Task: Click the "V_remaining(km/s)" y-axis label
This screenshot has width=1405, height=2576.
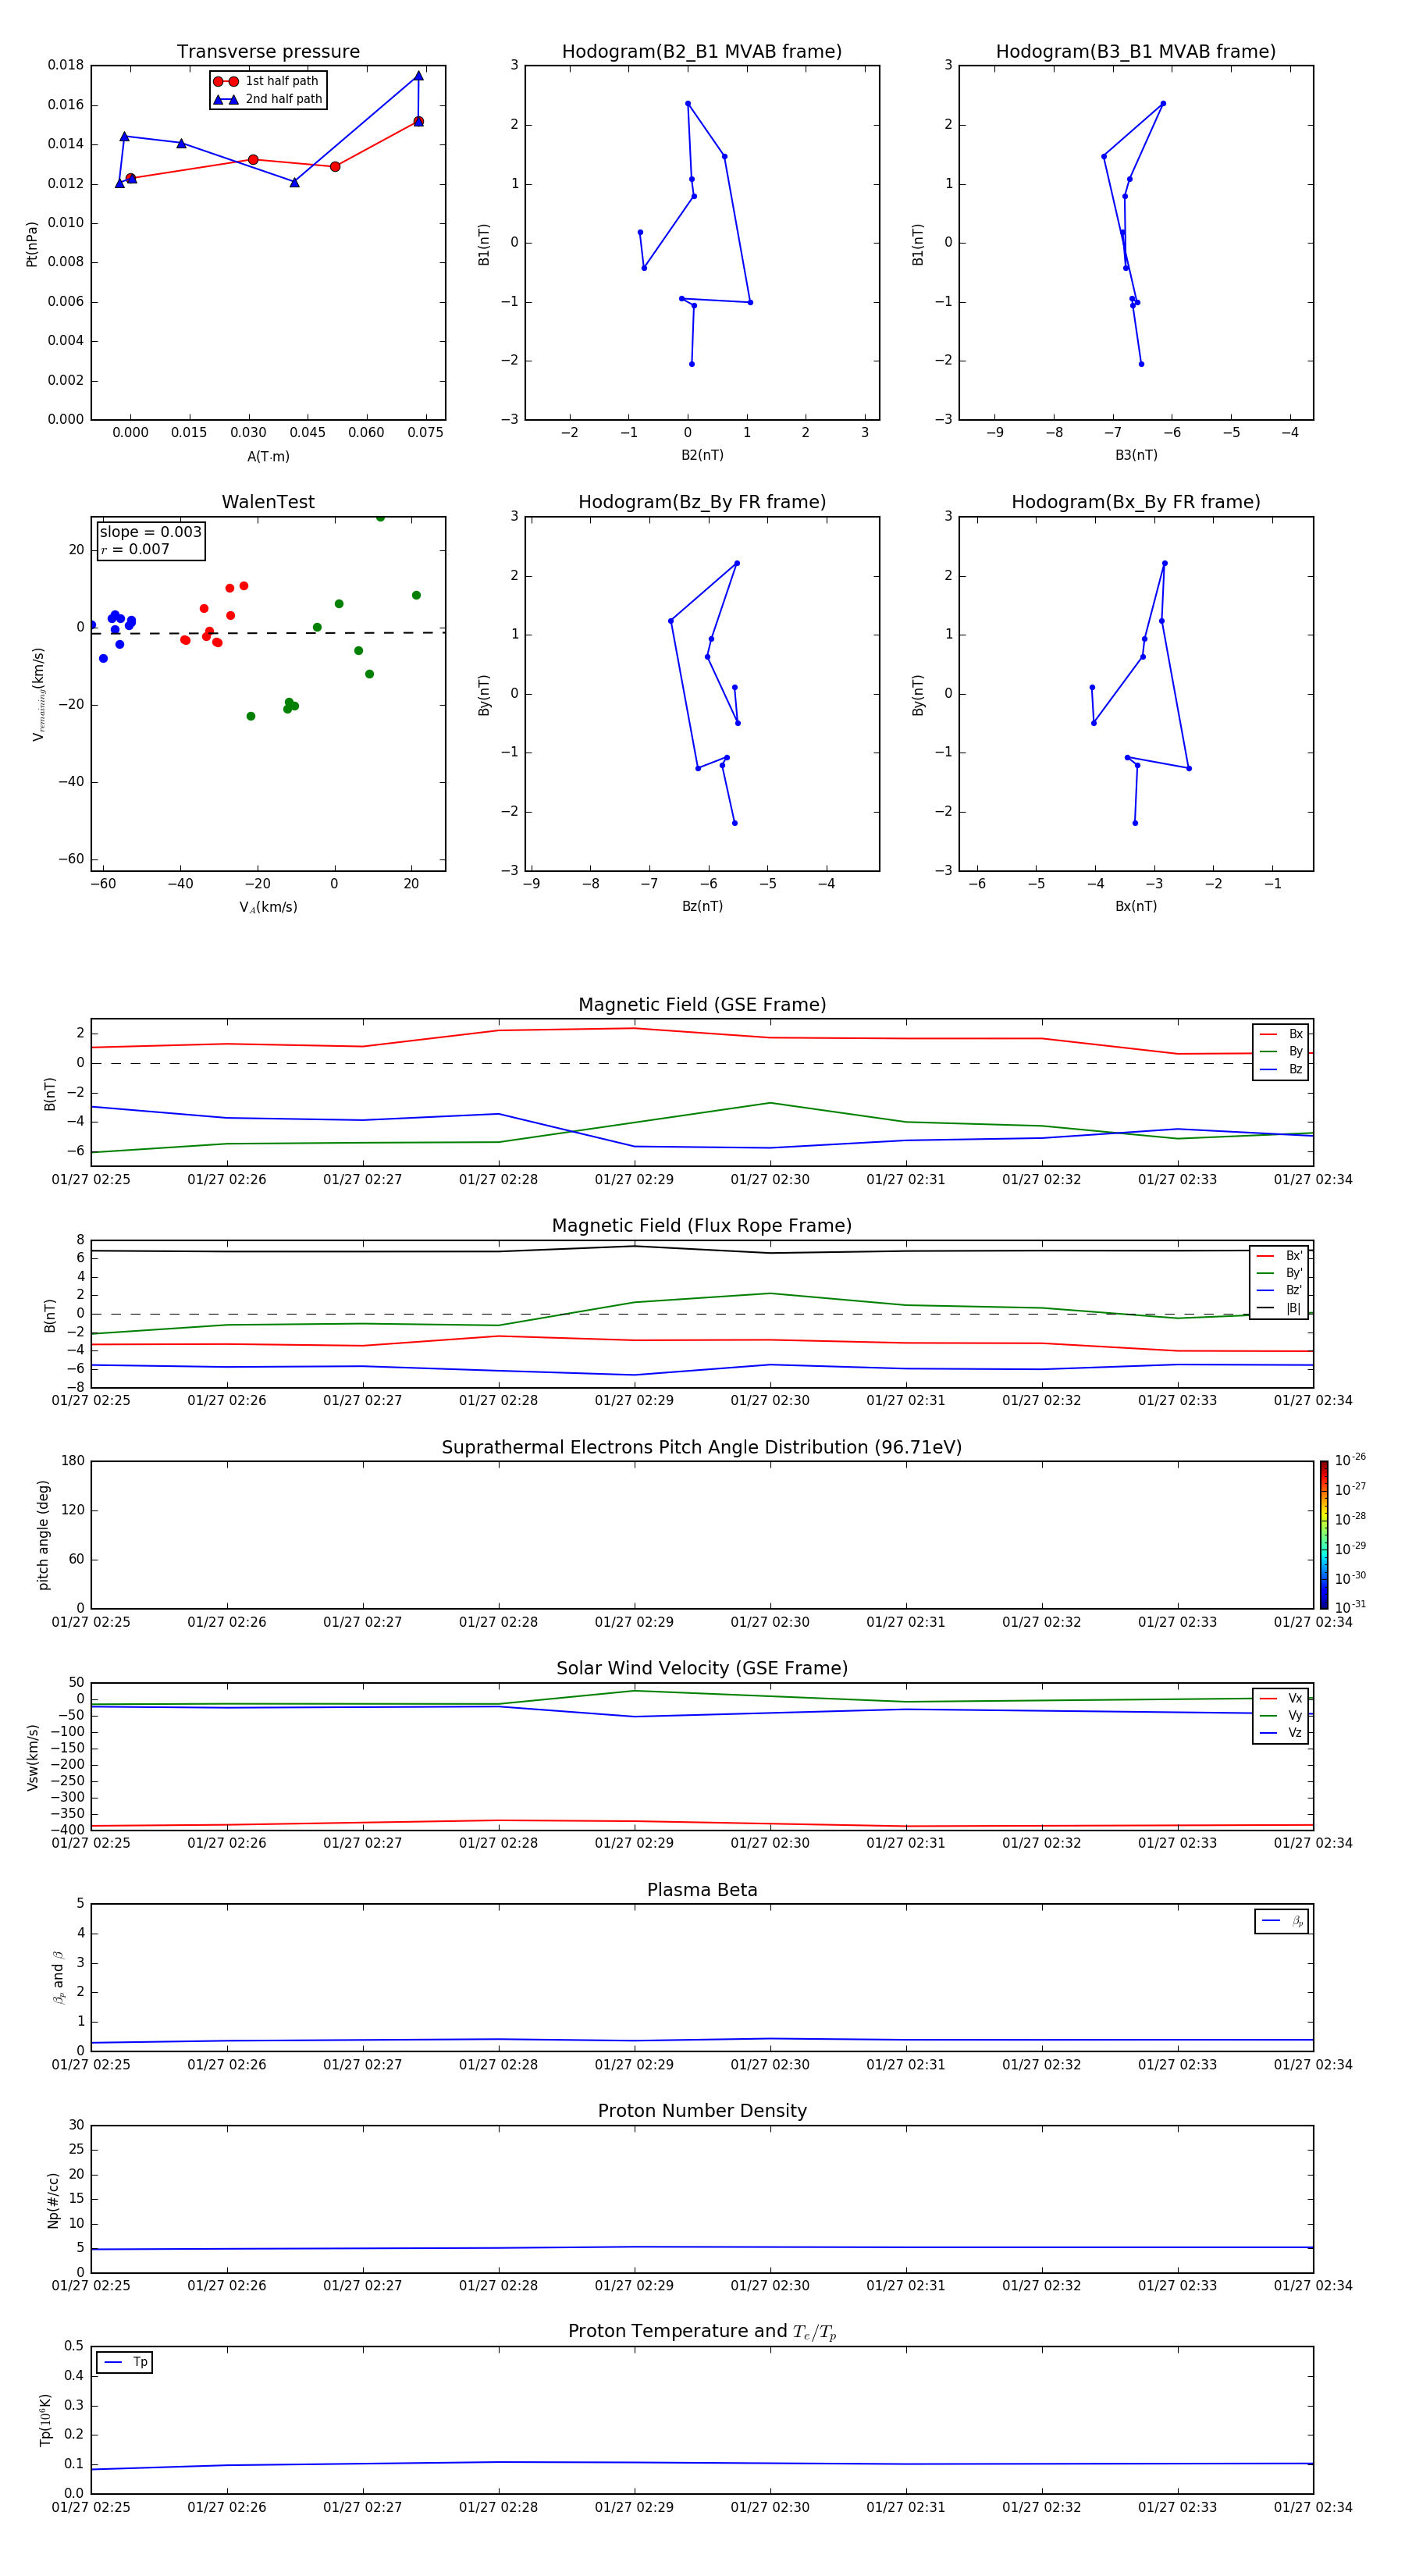Action: point(38,694)
